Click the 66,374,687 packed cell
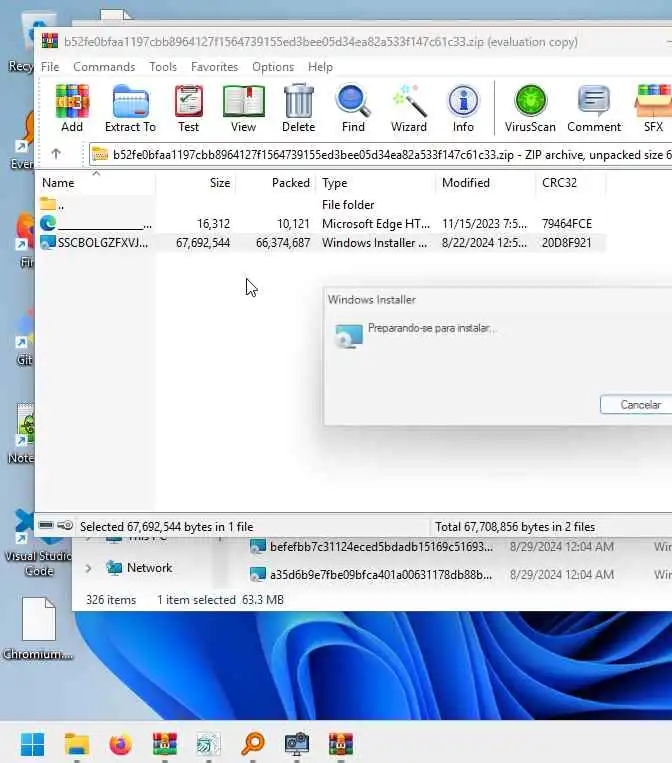 tap(283, 242)
